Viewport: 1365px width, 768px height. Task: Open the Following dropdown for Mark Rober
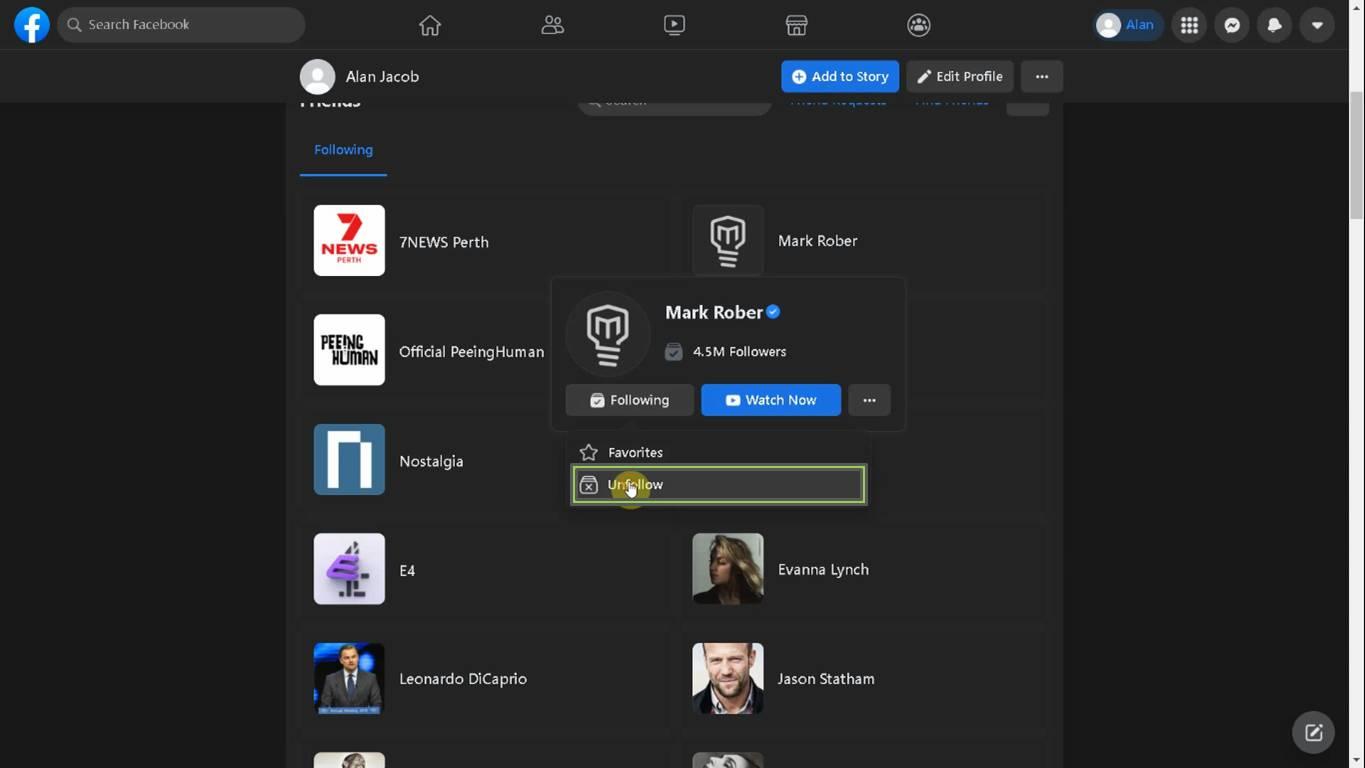pyautogui.click(x=630, y=400)
